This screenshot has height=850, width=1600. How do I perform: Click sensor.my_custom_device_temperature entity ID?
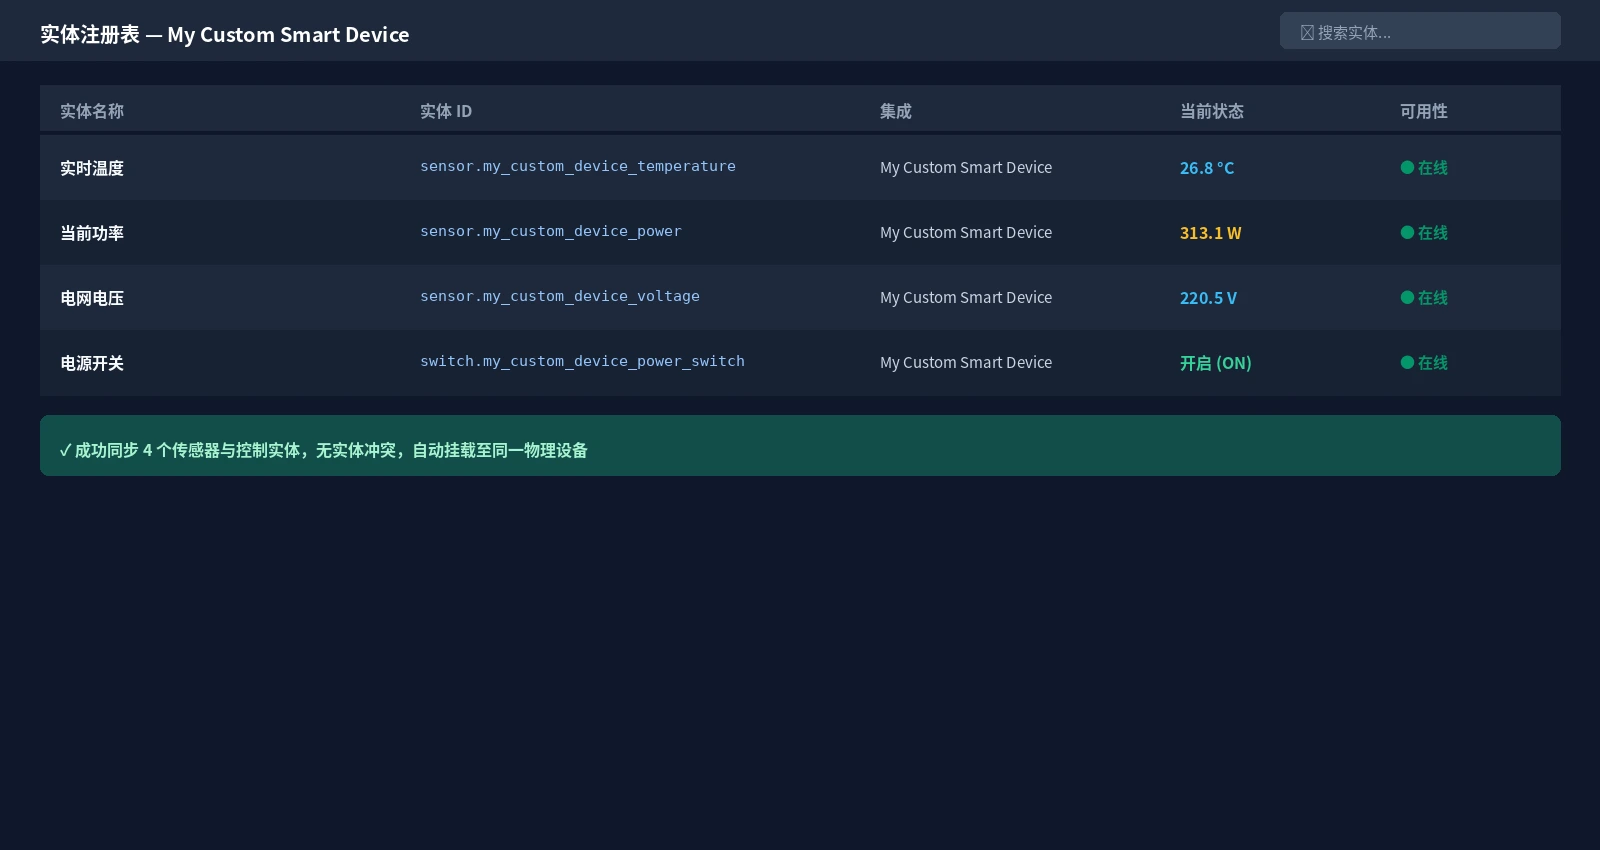tap(578, 166)
